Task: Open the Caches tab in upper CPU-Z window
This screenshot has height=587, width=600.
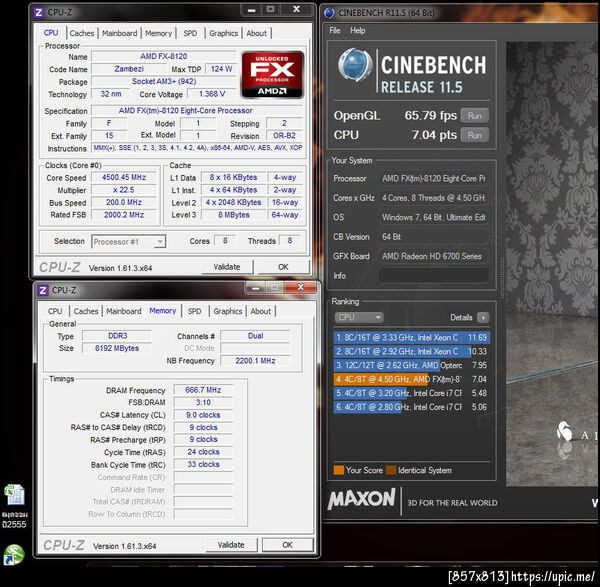Action: coord(82,33)
